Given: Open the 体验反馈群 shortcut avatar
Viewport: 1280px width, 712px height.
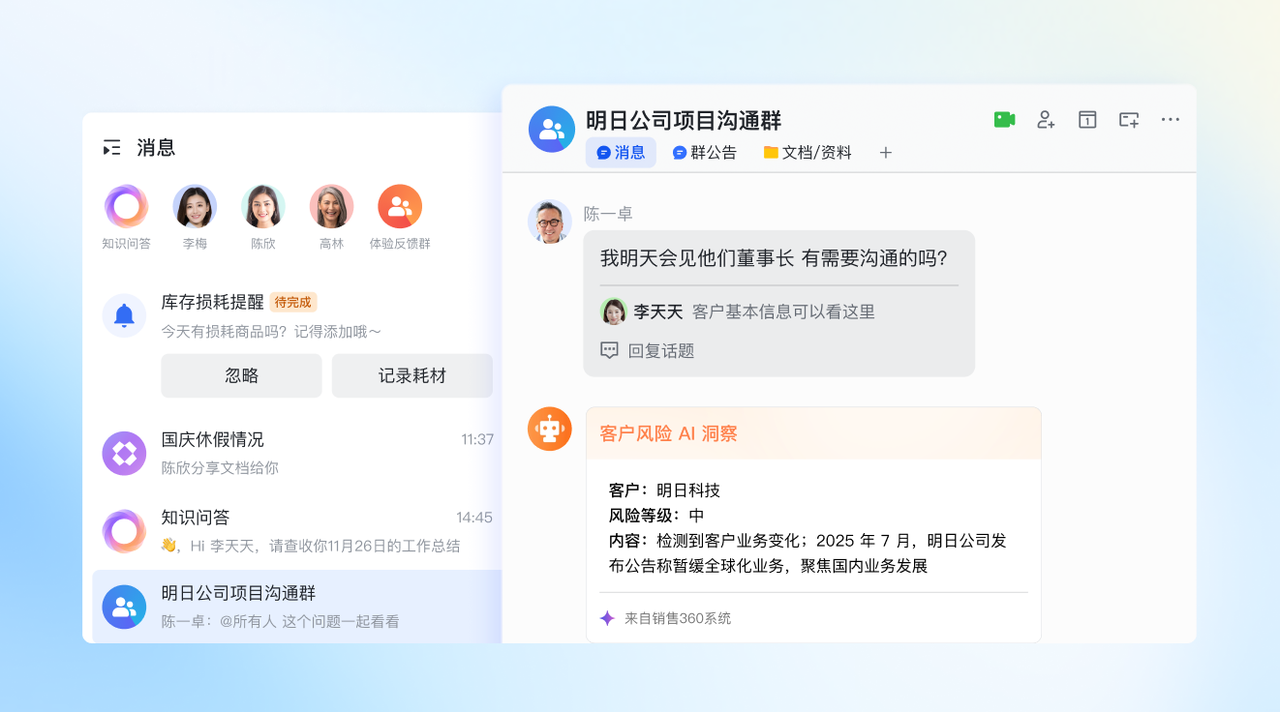Looking at the screenshot, I should [400, 207].
